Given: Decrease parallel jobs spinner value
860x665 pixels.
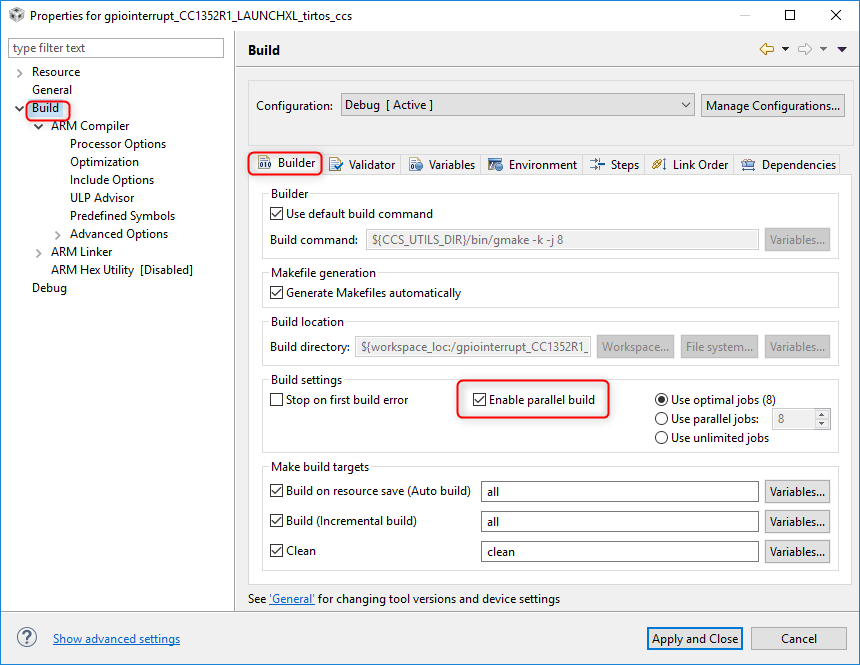Looking at the screenshot, I should tap(822, 424).
